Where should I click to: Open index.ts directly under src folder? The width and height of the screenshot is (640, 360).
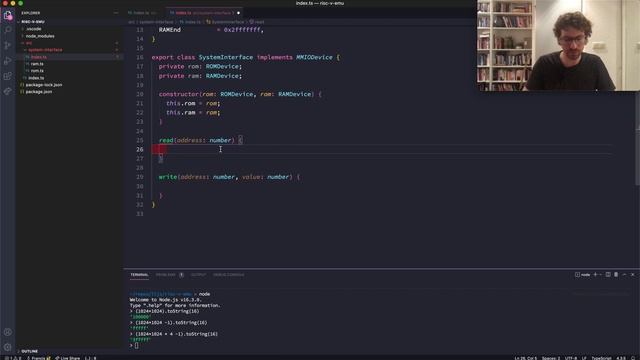click(36, 78)
